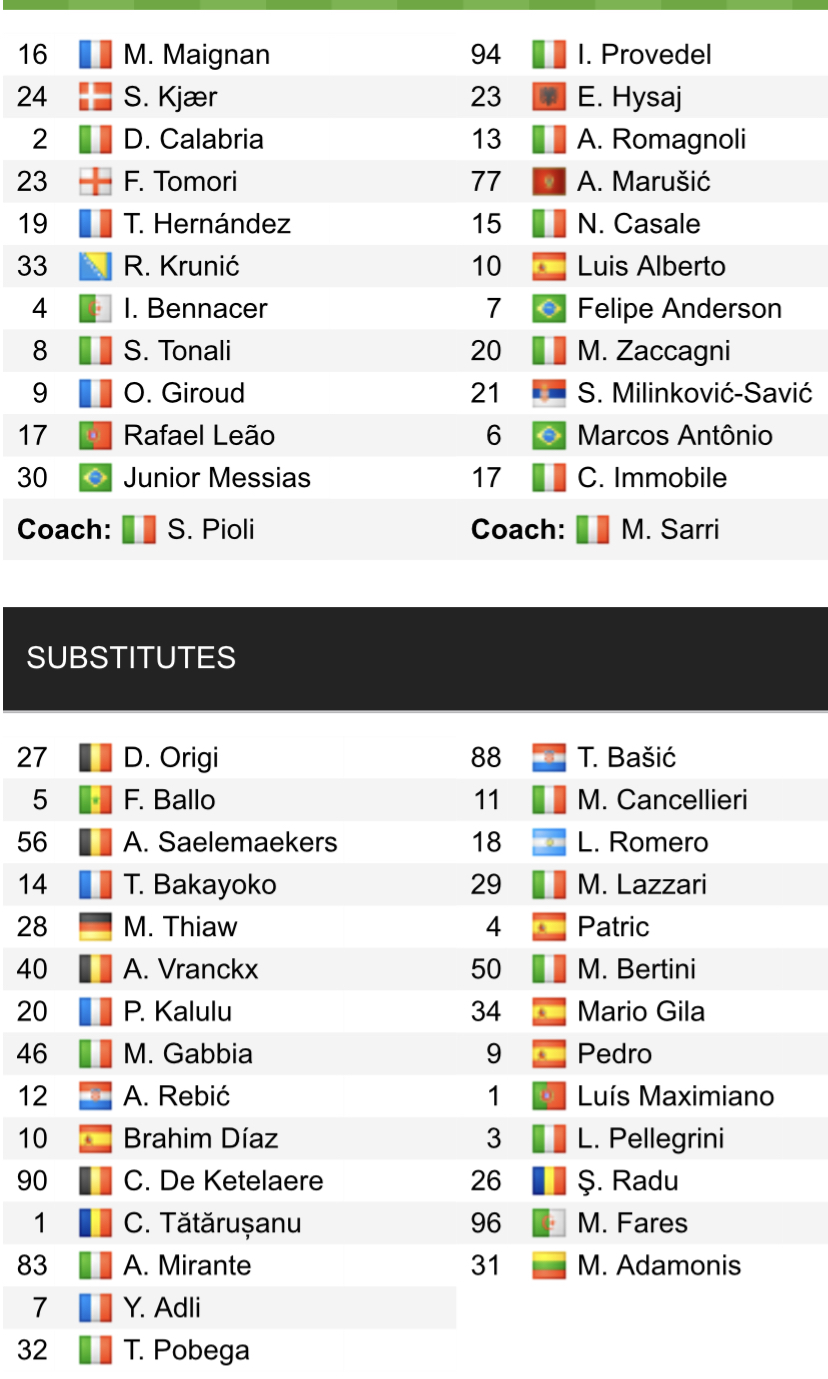
Task: Click the Argentine flag beside L. Romero
Action: pos(549,842)
